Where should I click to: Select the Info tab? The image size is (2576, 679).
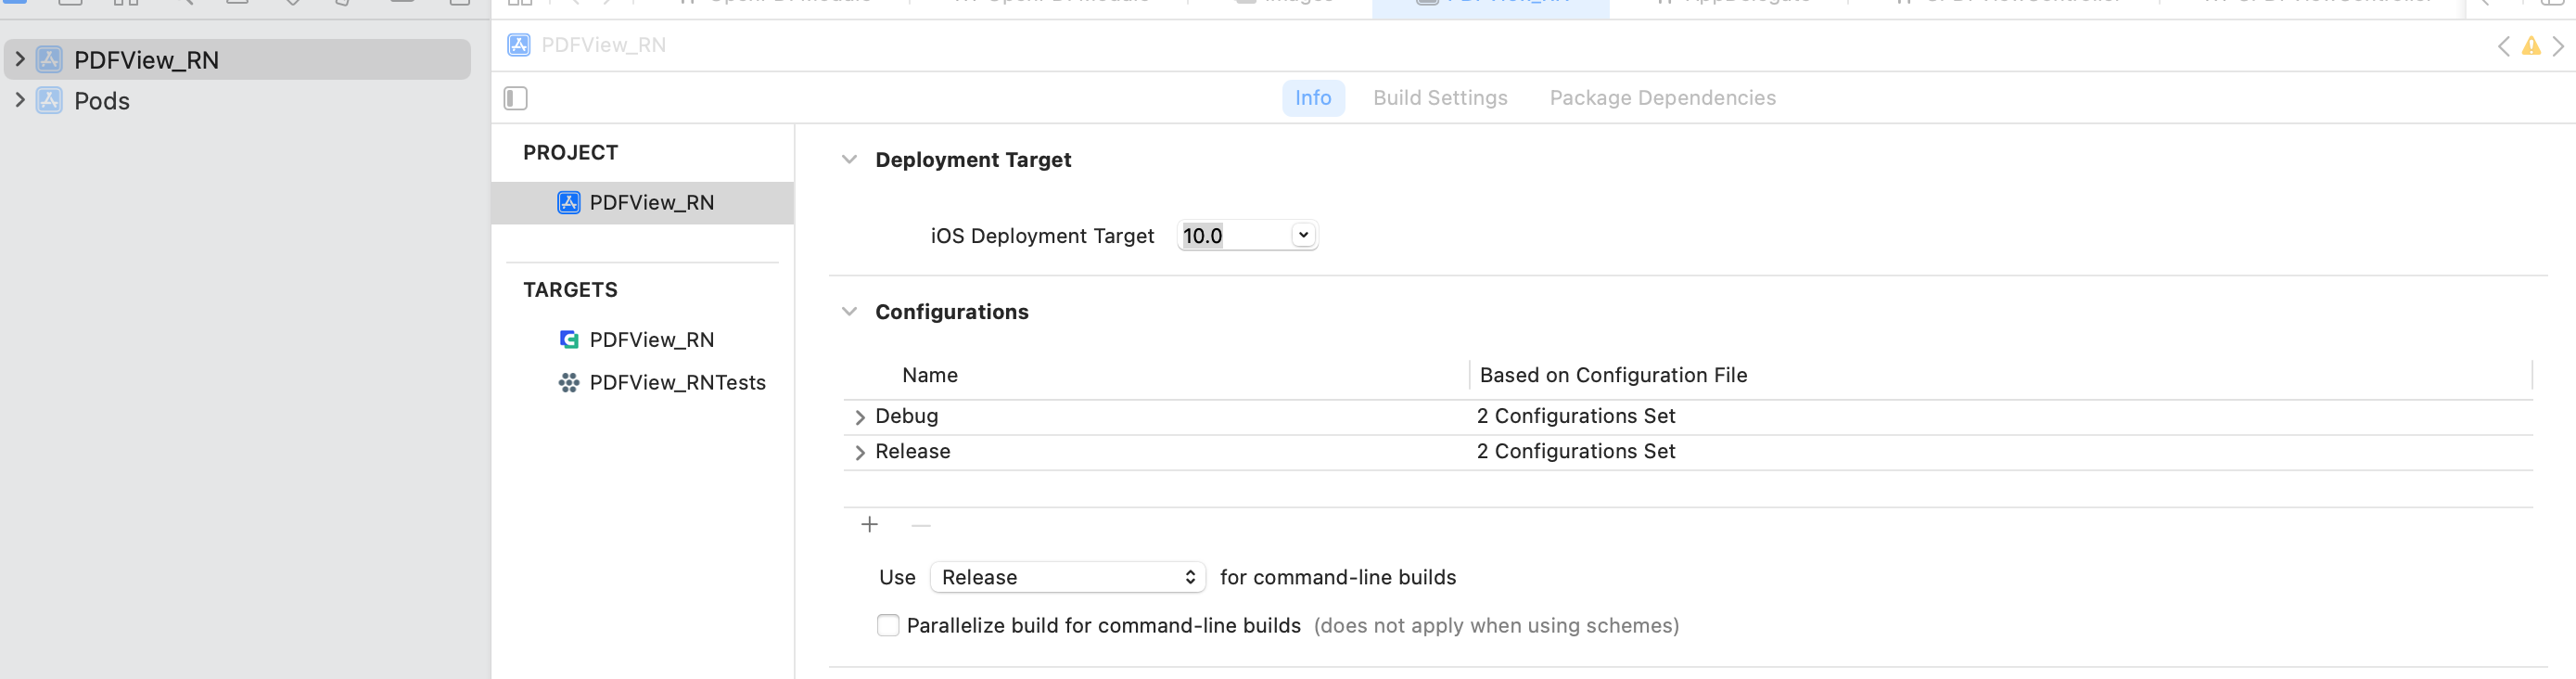[x=1312, y=98]
